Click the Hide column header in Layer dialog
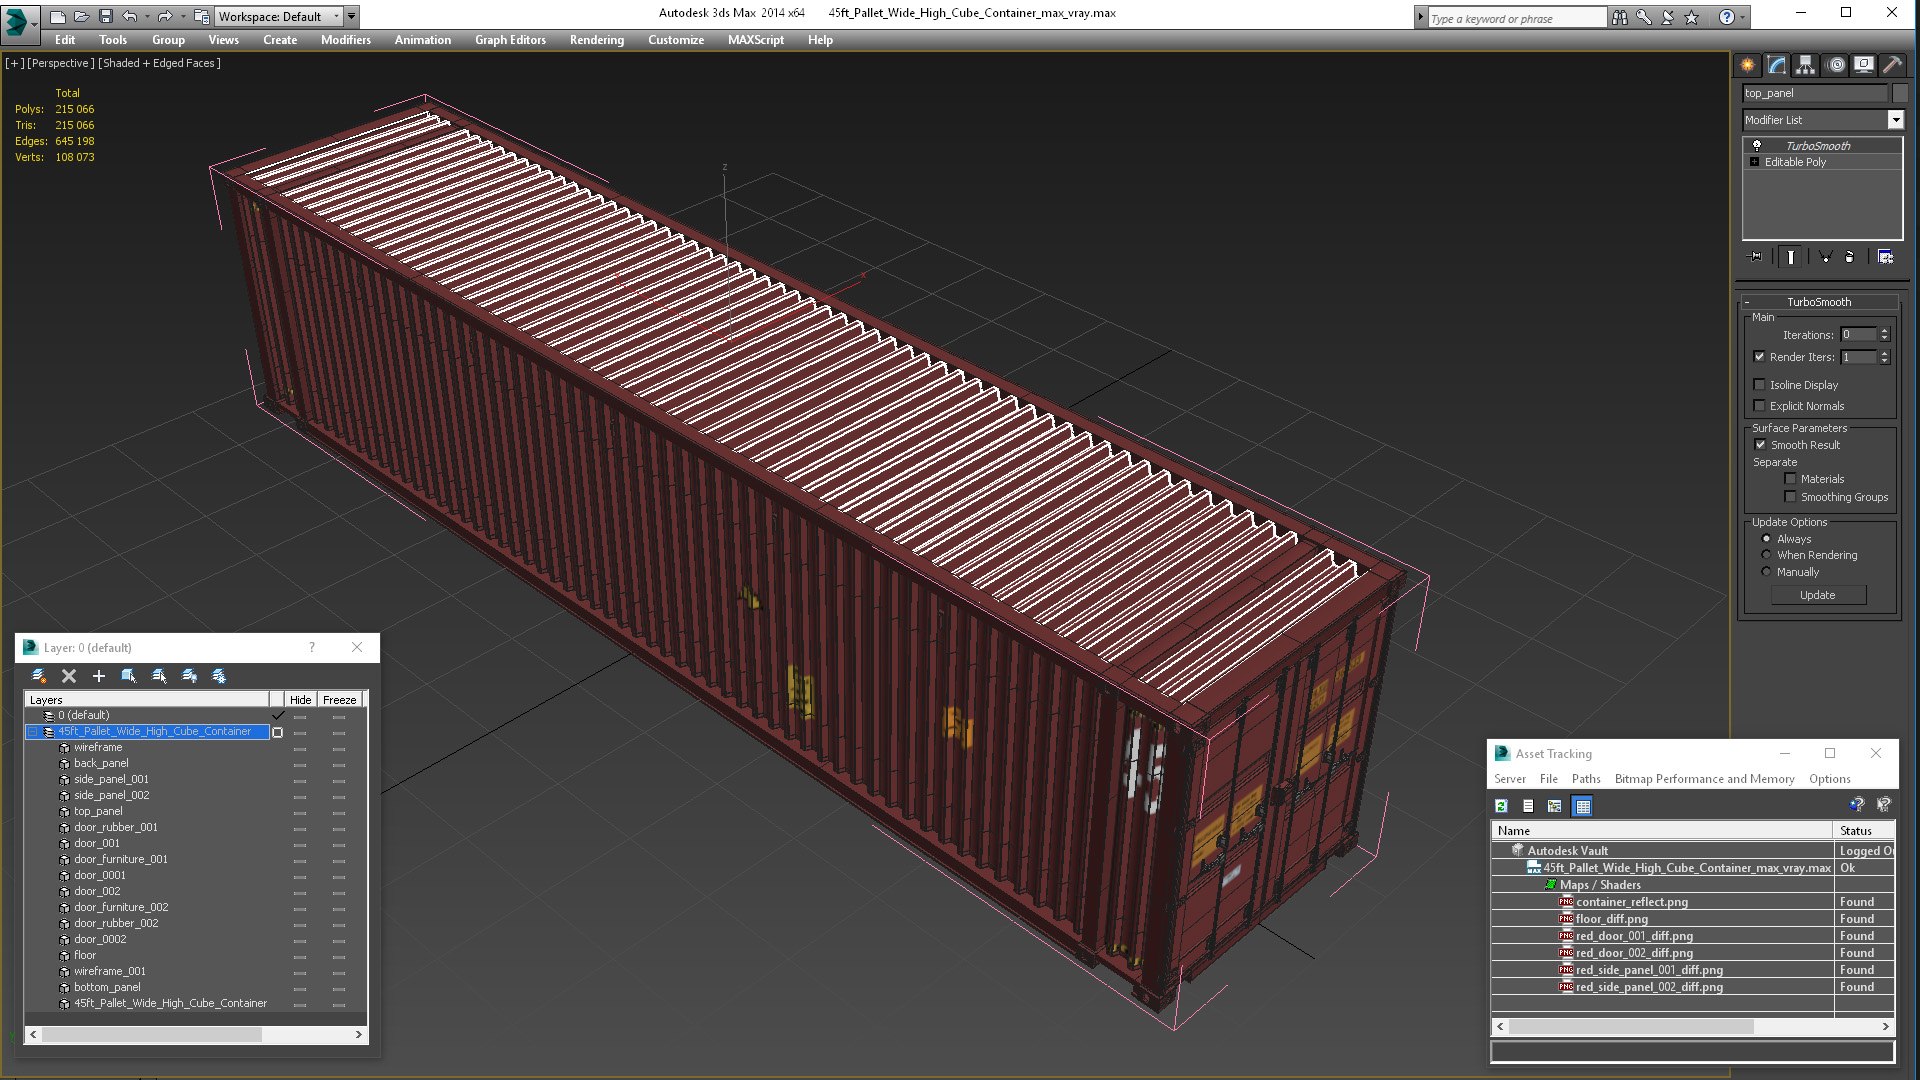The width and height of the screenshot is (1920, 1080). pyautogui.click(x=300, y=700)
